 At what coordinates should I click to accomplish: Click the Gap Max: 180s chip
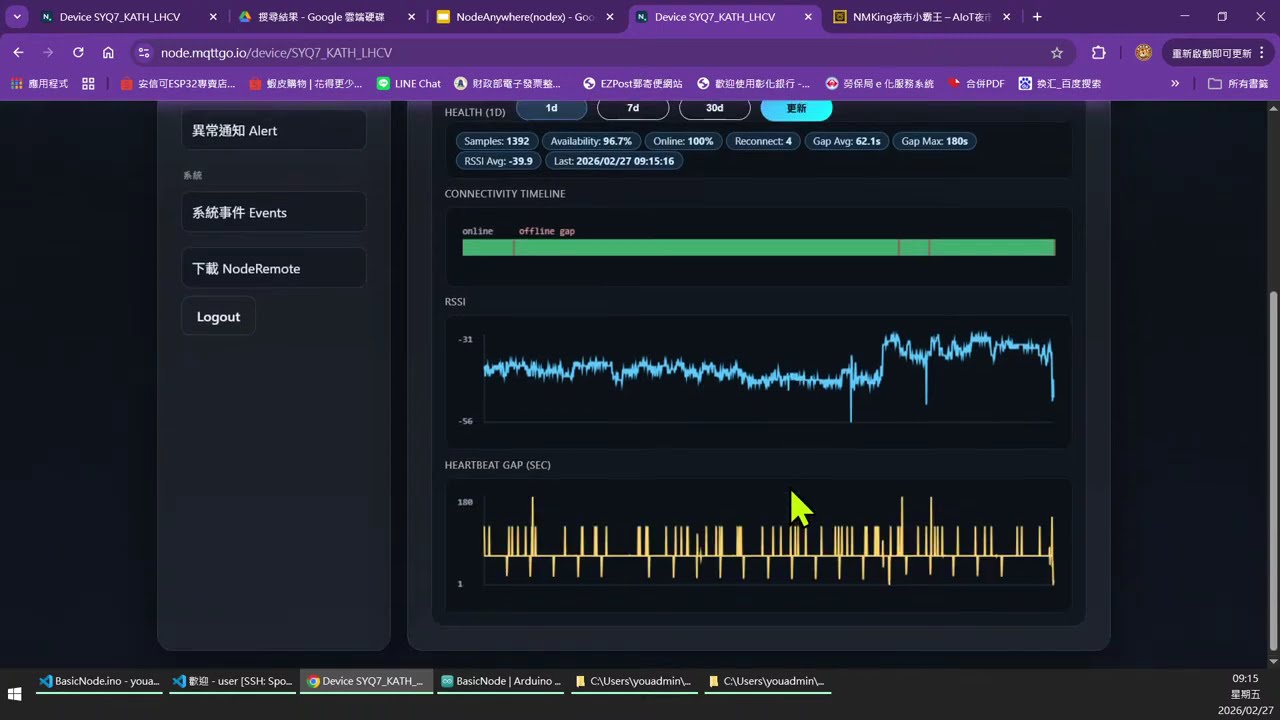(x=935, y=141)
